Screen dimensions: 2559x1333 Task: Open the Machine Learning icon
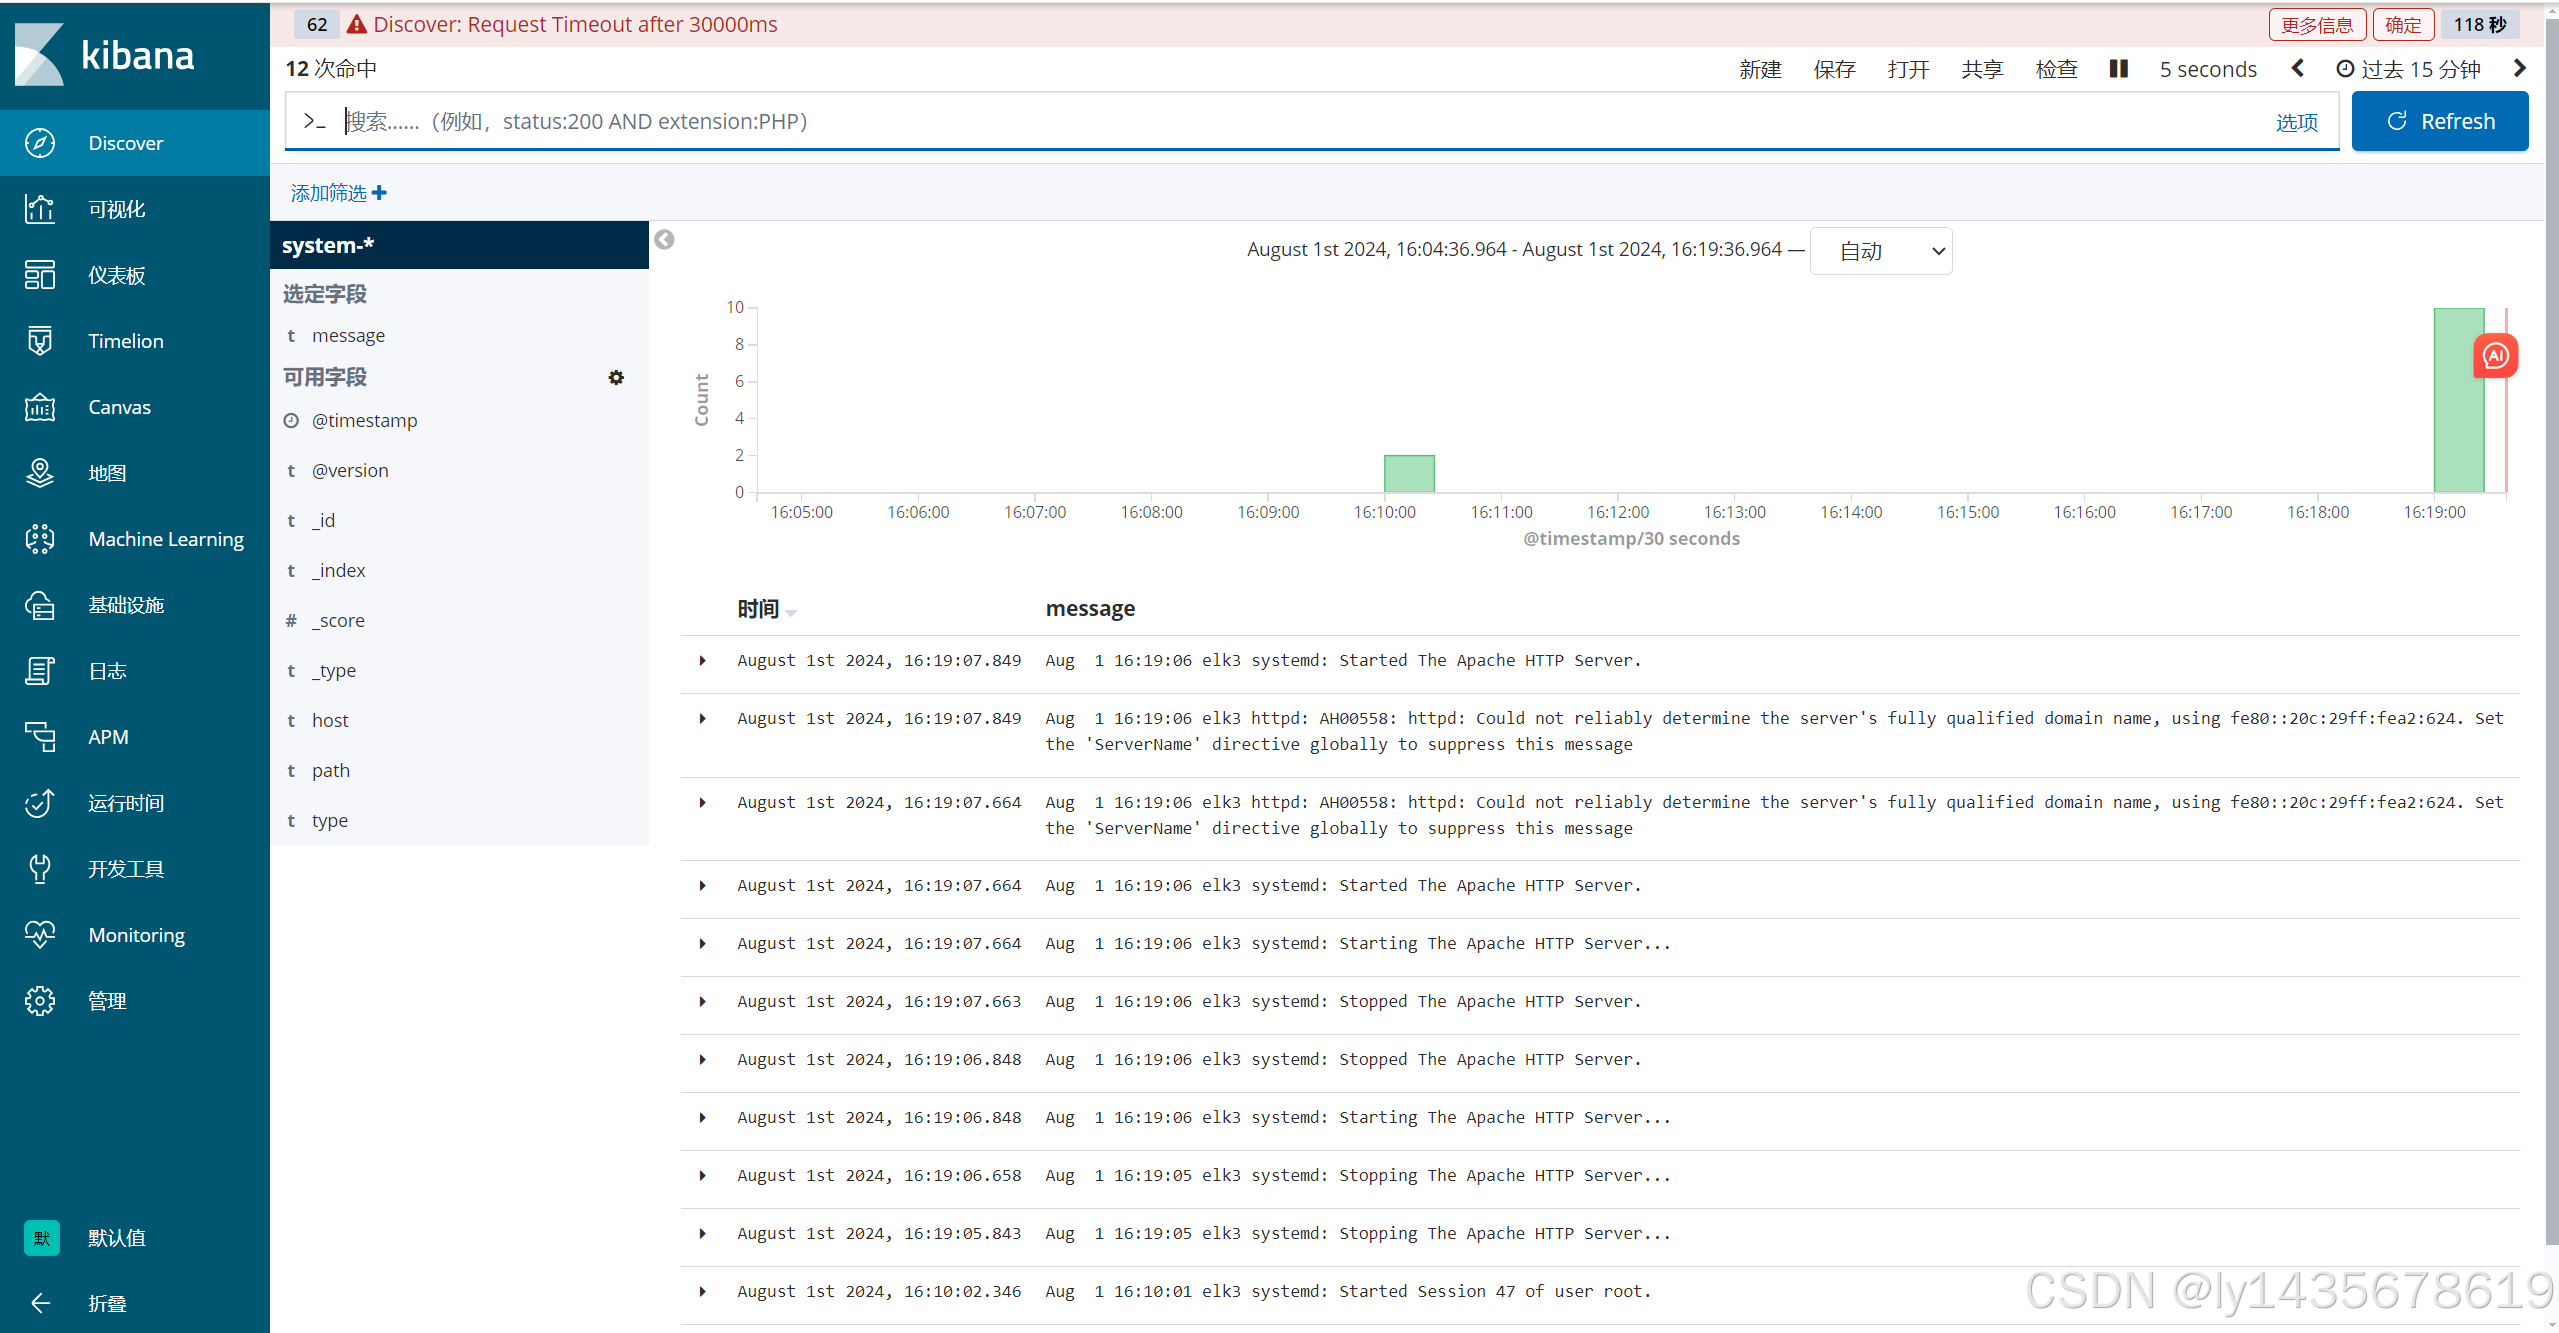pyautogui.click(x=40, y=539)
